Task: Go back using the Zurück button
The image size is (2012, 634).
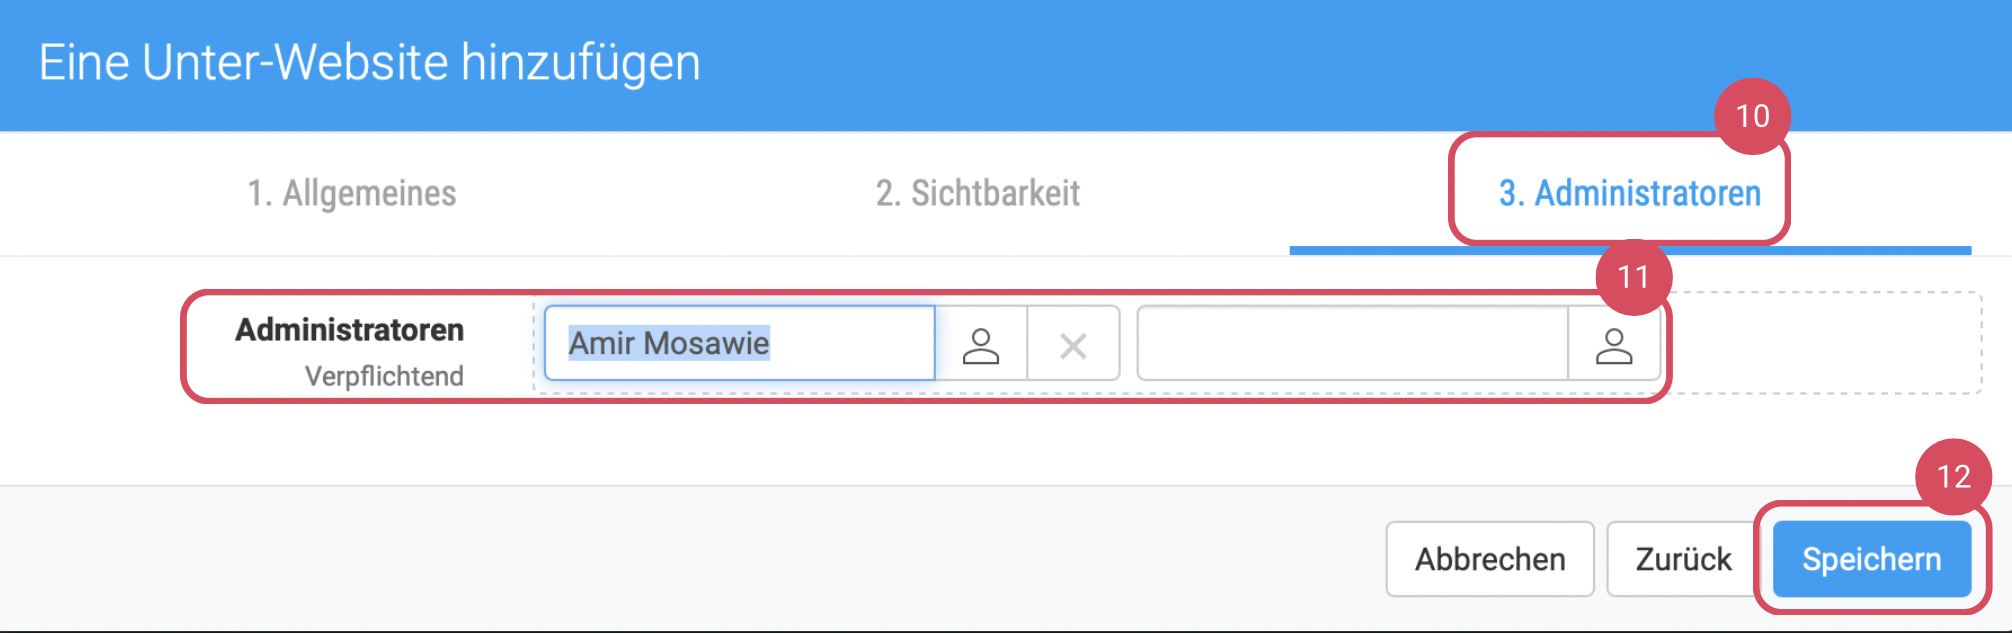Action: point(1683,559)
